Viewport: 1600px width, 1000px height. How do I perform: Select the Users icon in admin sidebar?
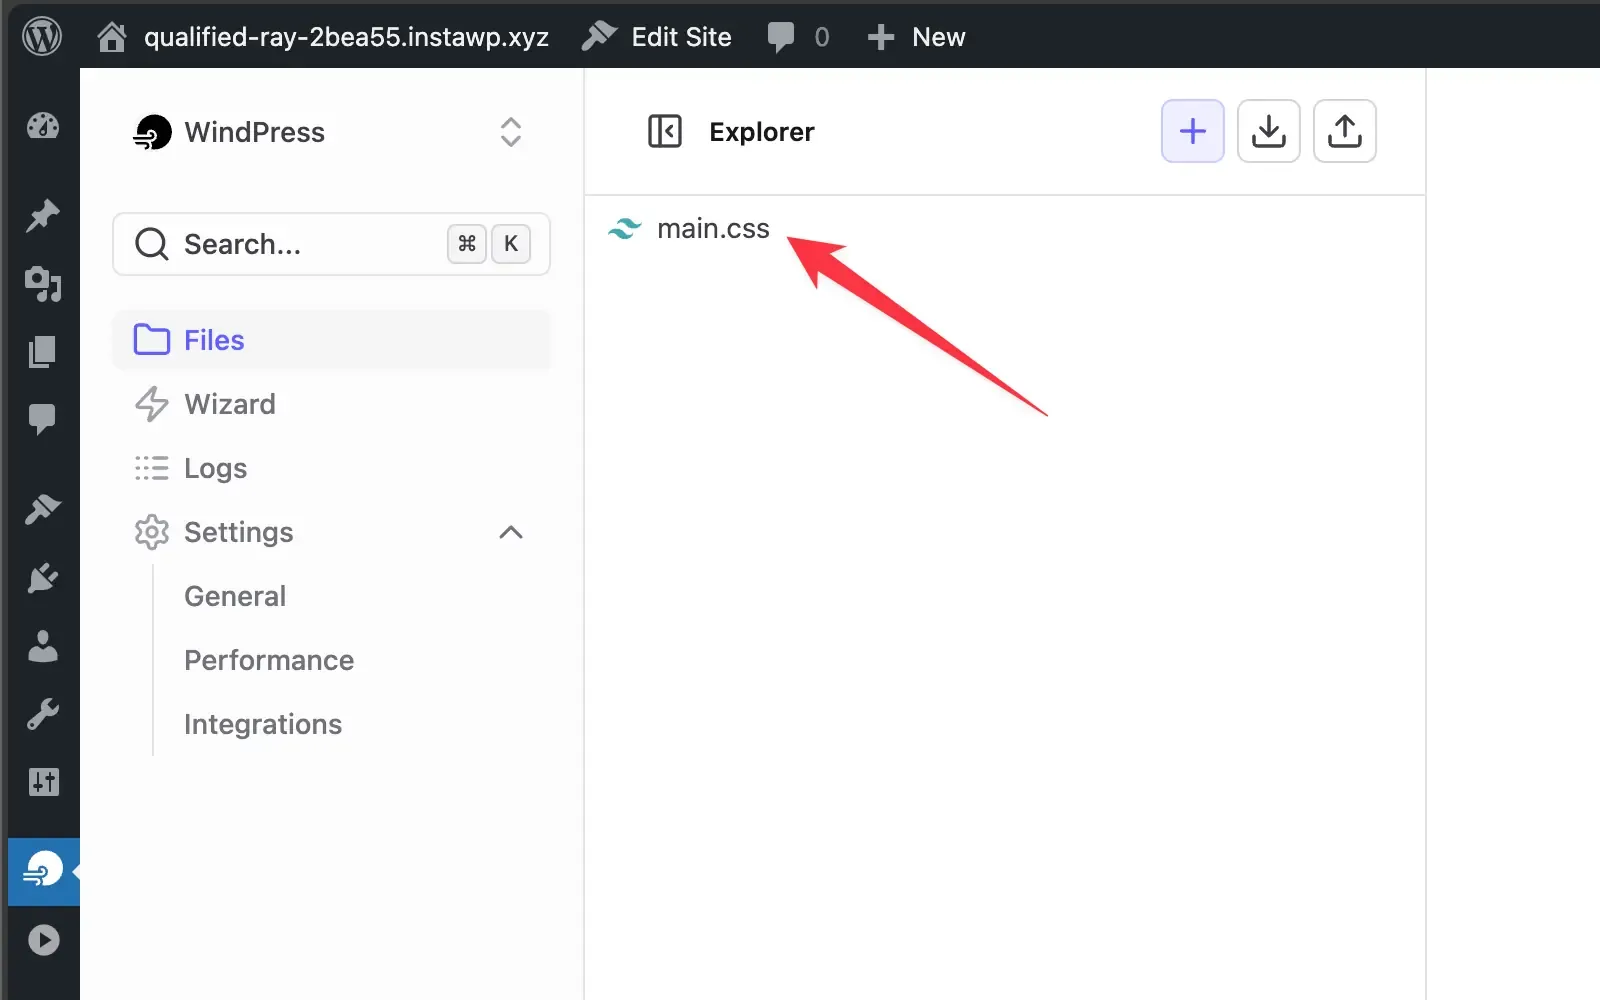tap(43, 646)
